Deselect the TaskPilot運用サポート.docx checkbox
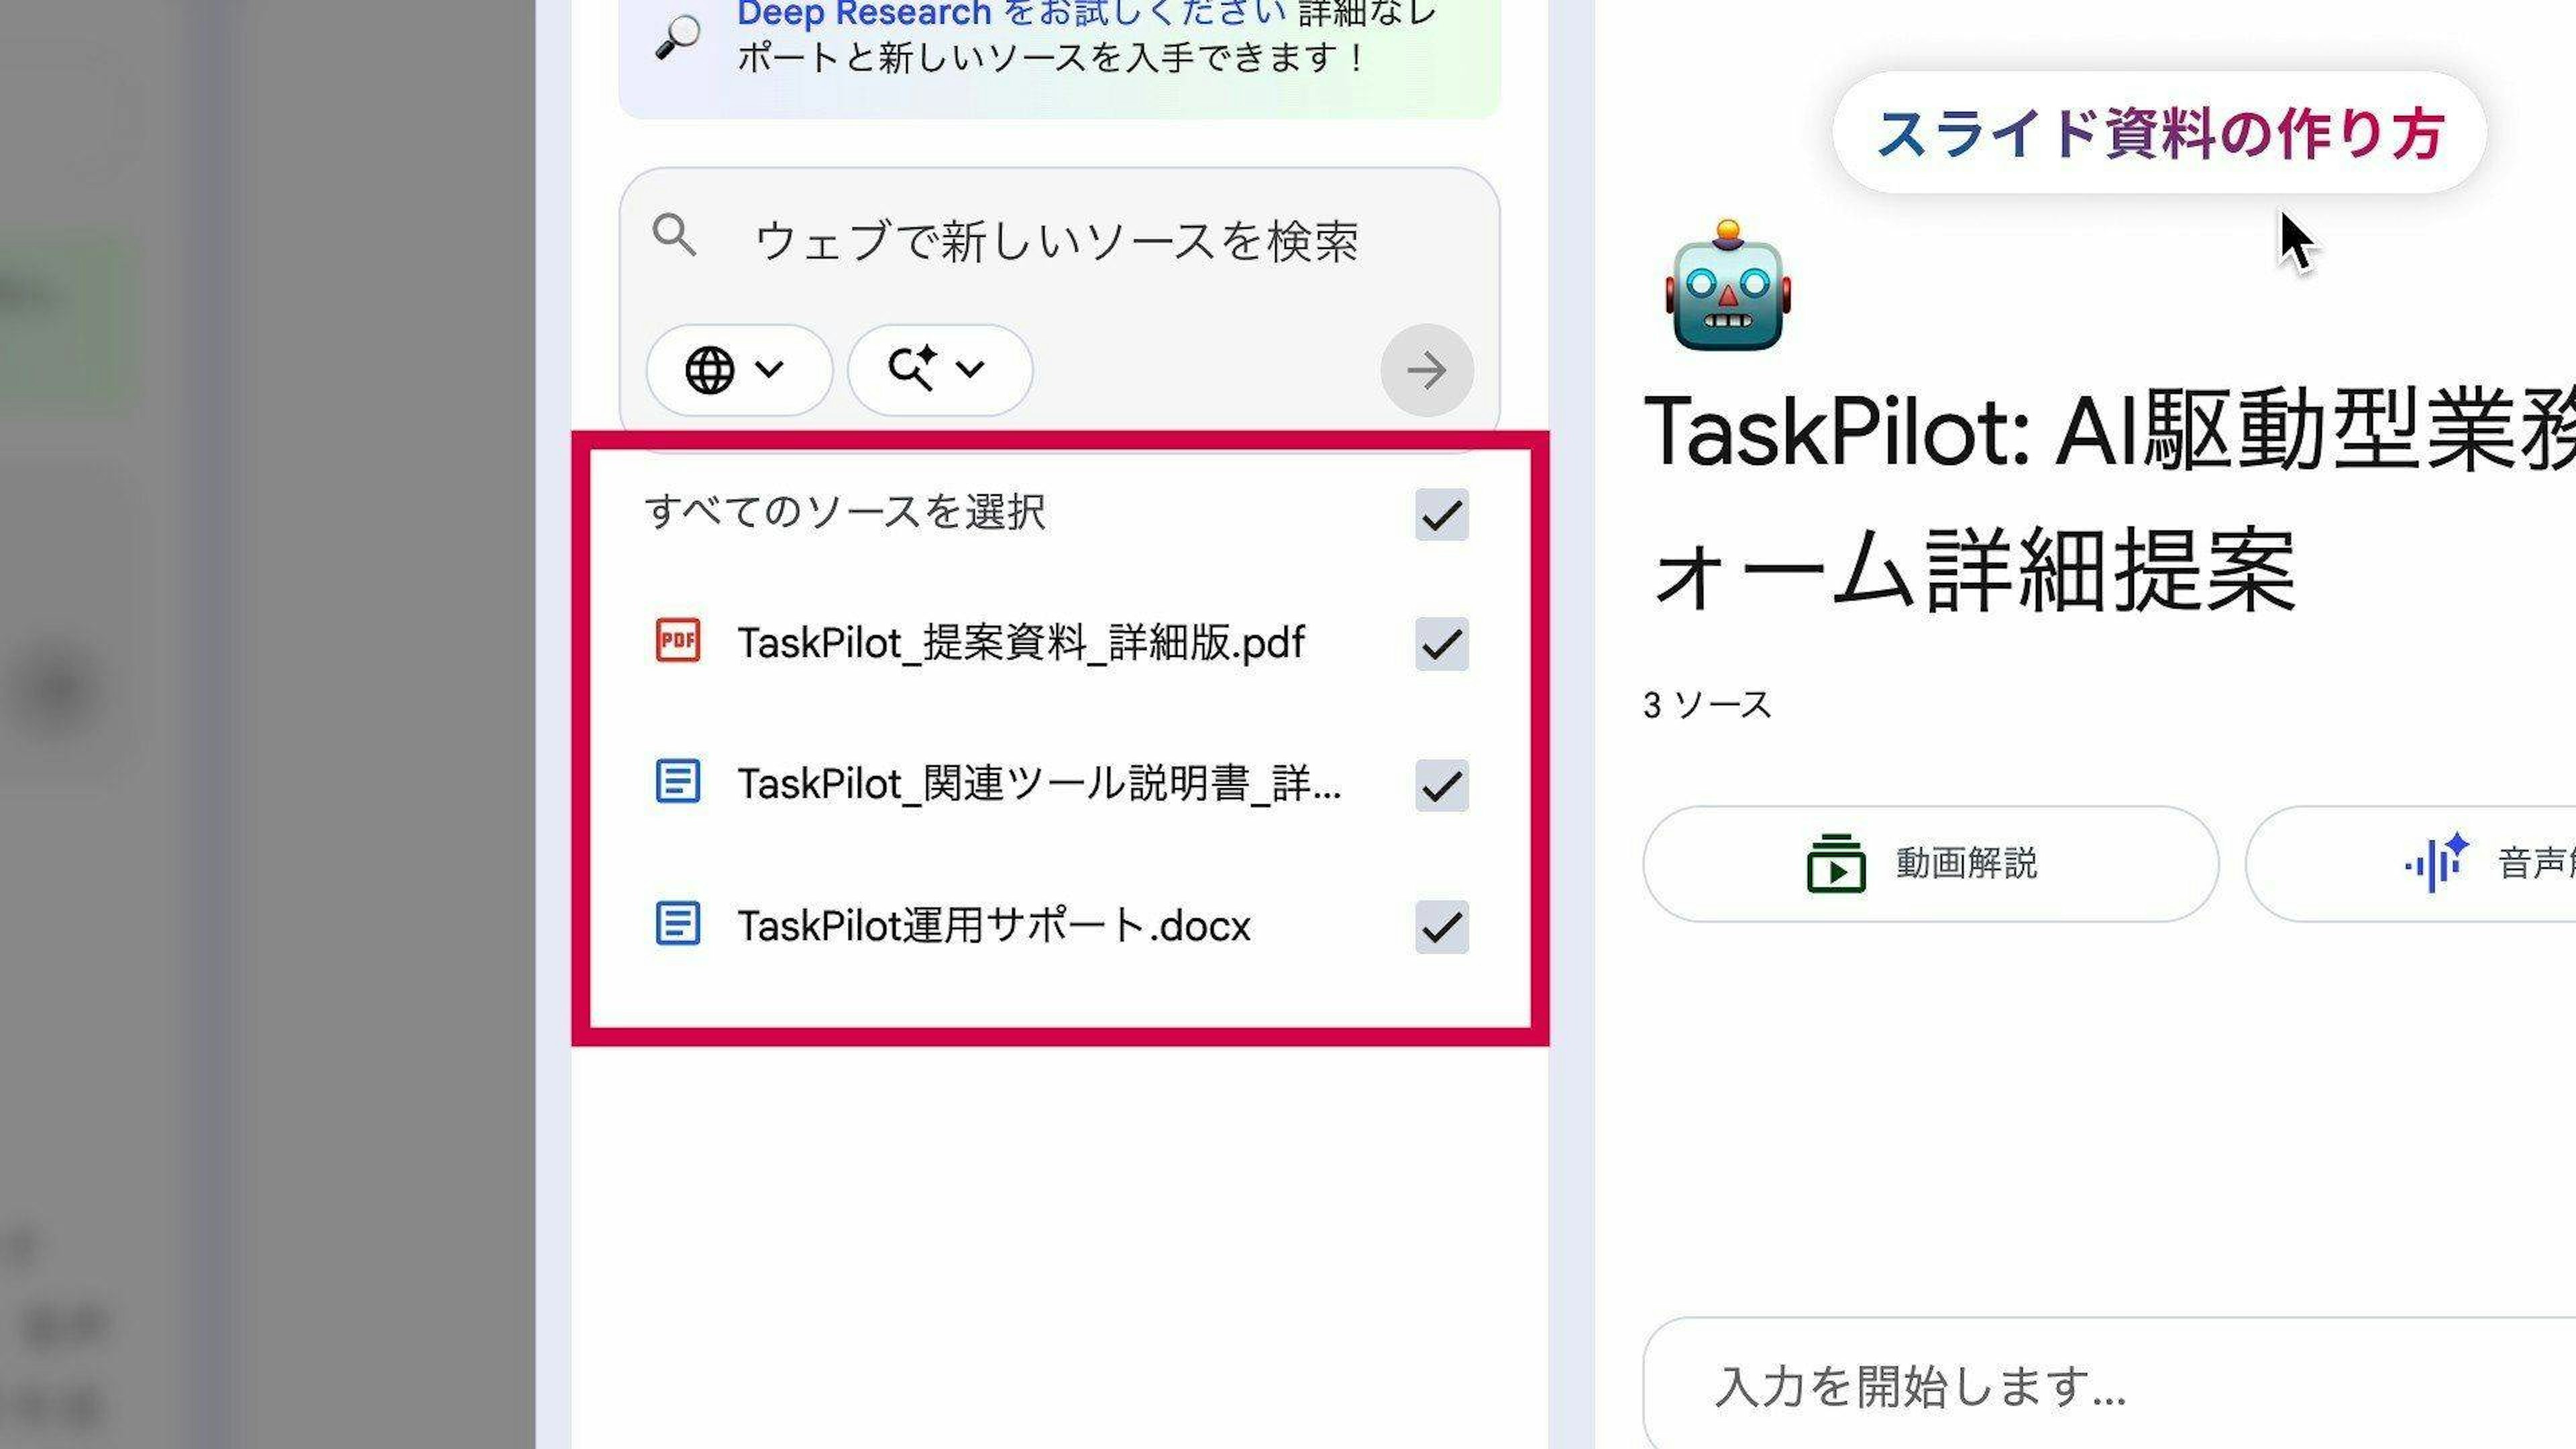The width and height of the screenshot is (2576, 1449). [1441, 927]
